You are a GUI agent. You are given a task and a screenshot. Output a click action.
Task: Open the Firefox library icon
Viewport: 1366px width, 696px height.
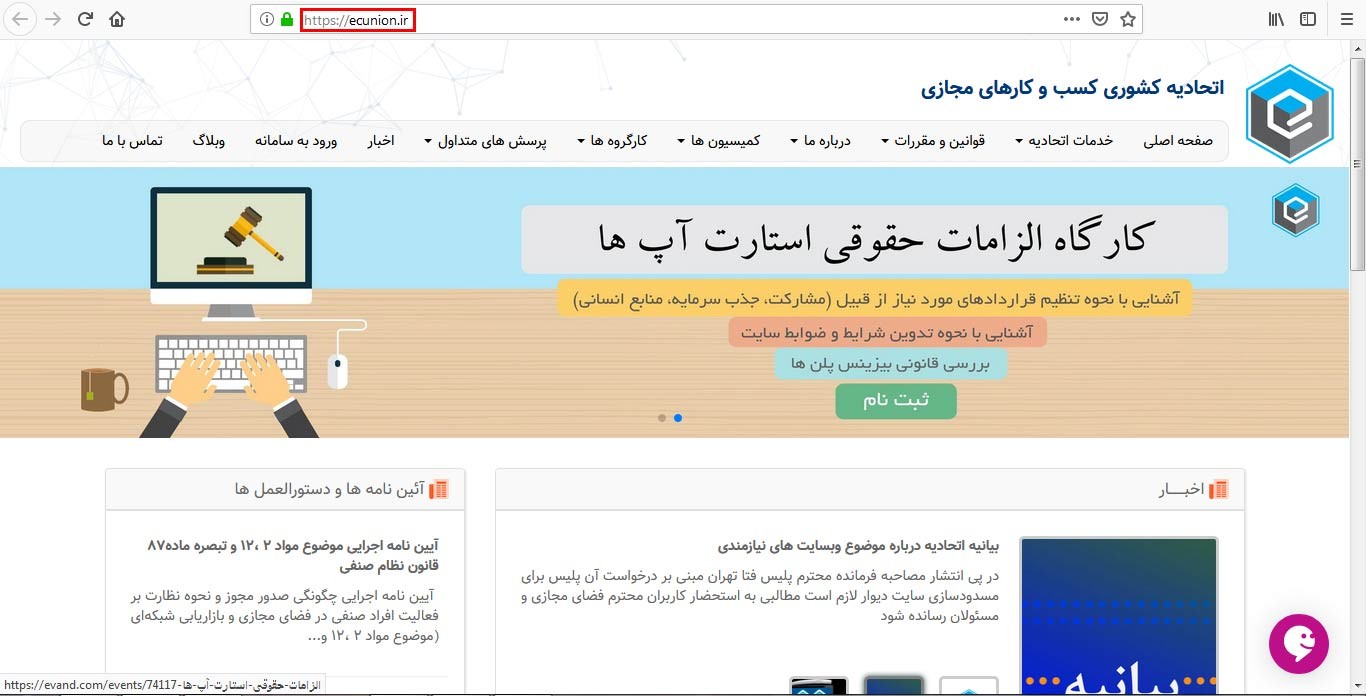click(1277, 18)
